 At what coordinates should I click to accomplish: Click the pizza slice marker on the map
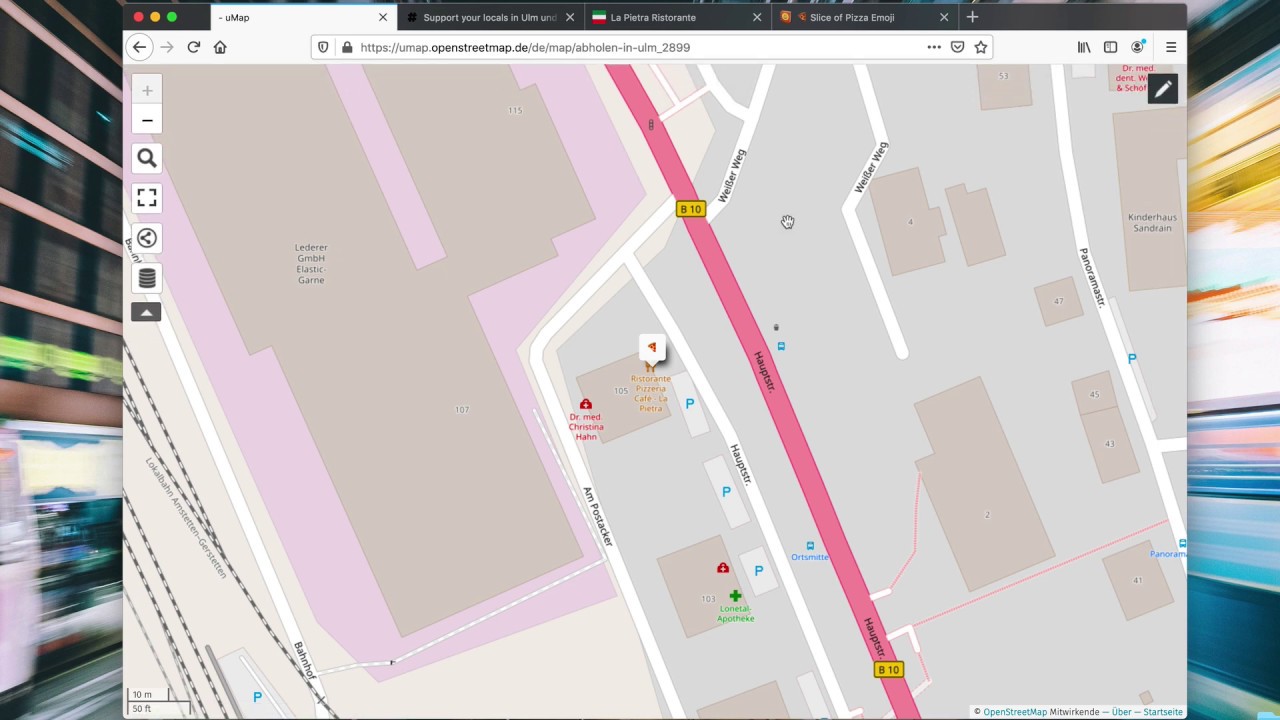[x=652, y=347]
